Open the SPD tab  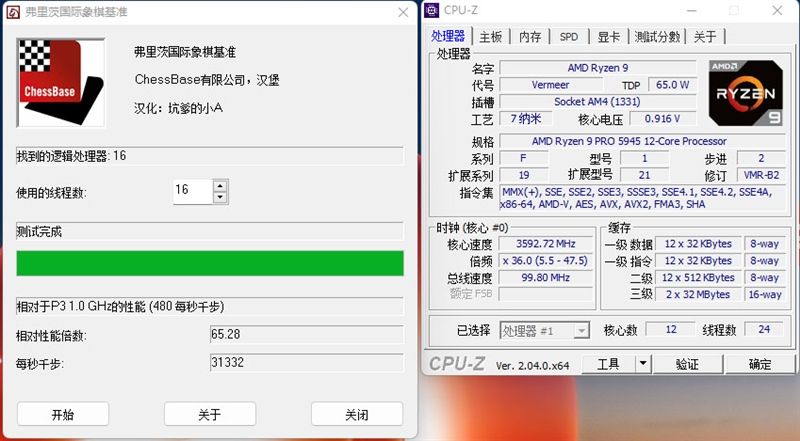pos(569,37)
